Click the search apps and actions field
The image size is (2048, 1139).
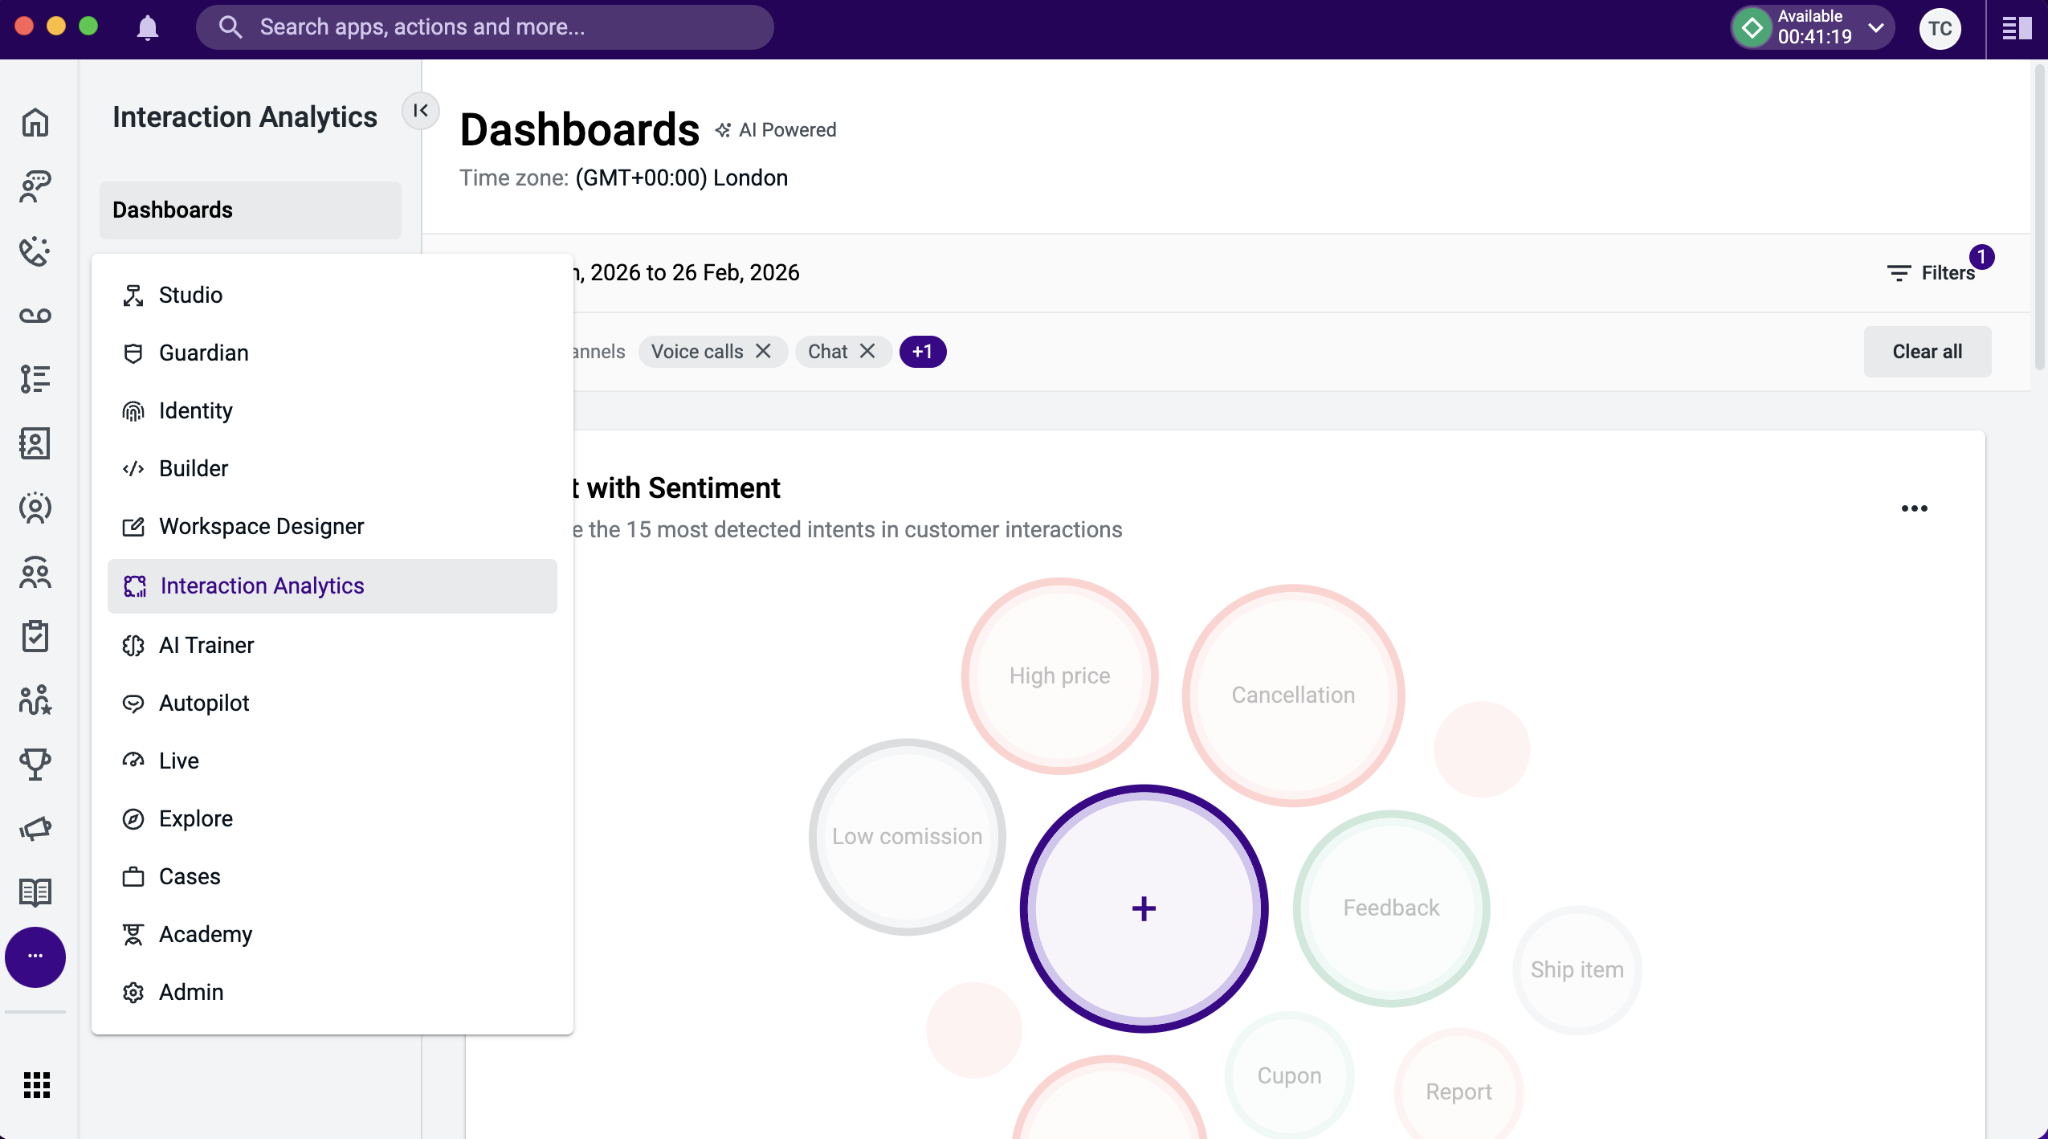485,27
